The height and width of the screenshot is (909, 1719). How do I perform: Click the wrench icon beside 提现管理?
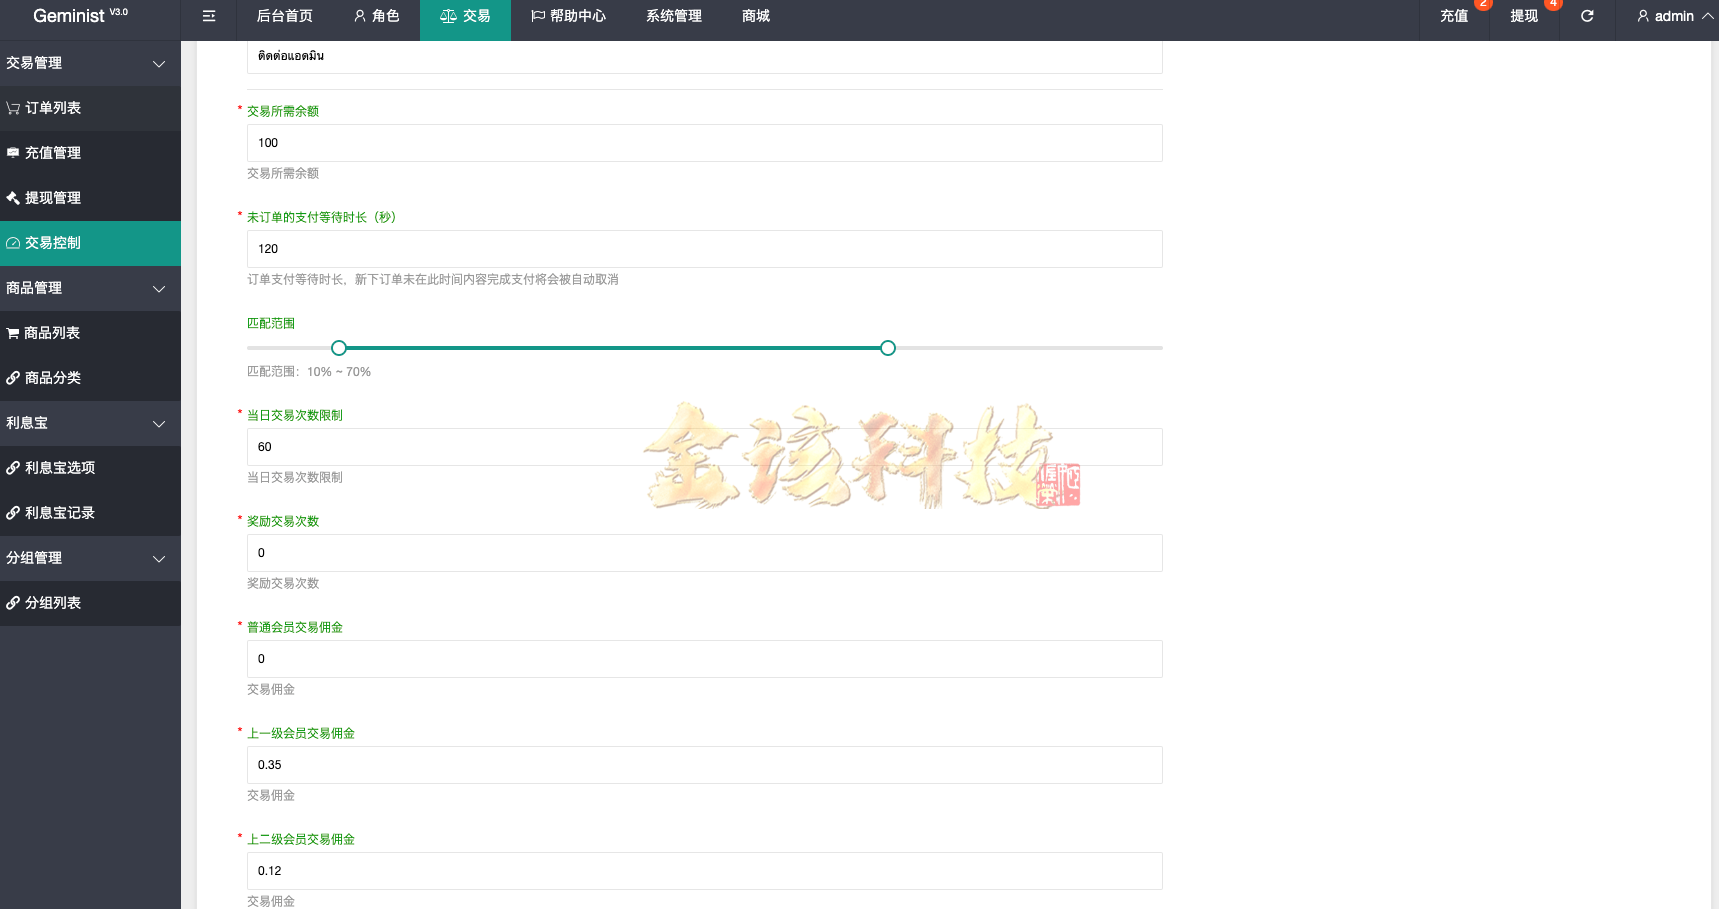pyautogui.click(x=13, y=197)
